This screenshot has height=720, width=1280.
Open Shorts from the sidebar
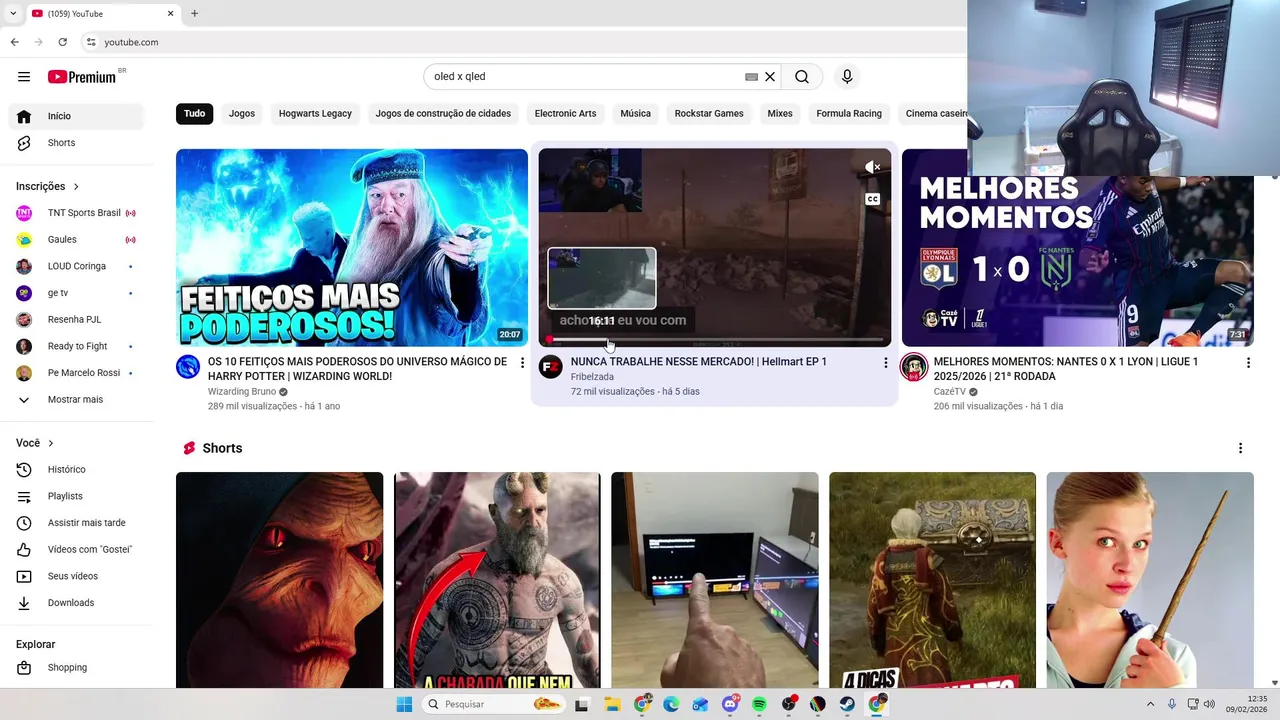tap(76, 143)
